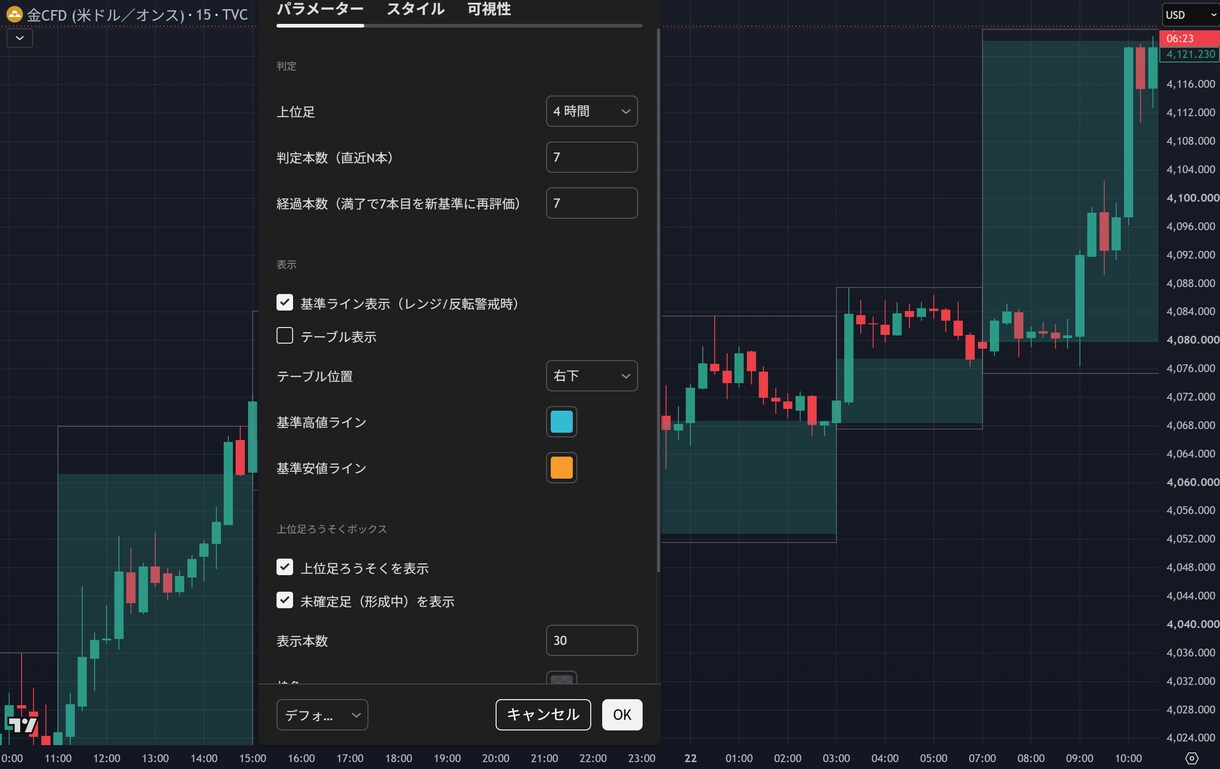Switch to the 可視性 tab
The image size is (1220, 769).
pyautogui.click(x=488, y=9)
